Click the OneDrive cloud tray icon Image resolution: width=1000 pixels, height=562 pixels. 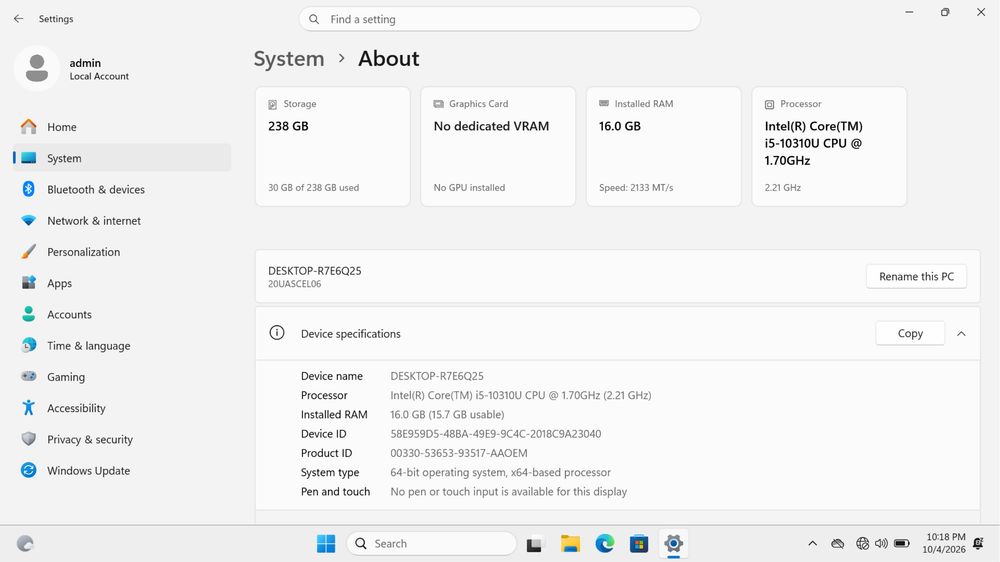[838, 544]
